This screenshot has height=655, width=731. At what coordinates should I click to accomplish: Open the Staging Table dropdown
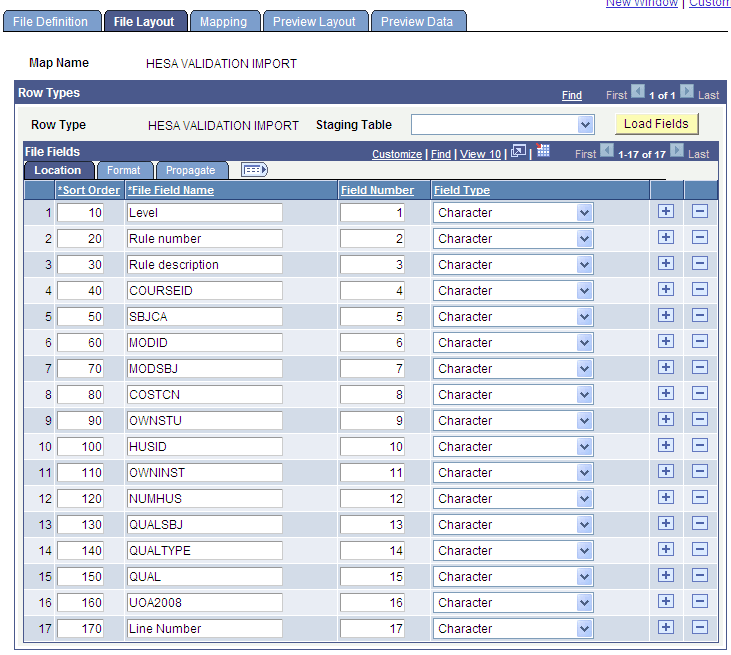point(585,125)
